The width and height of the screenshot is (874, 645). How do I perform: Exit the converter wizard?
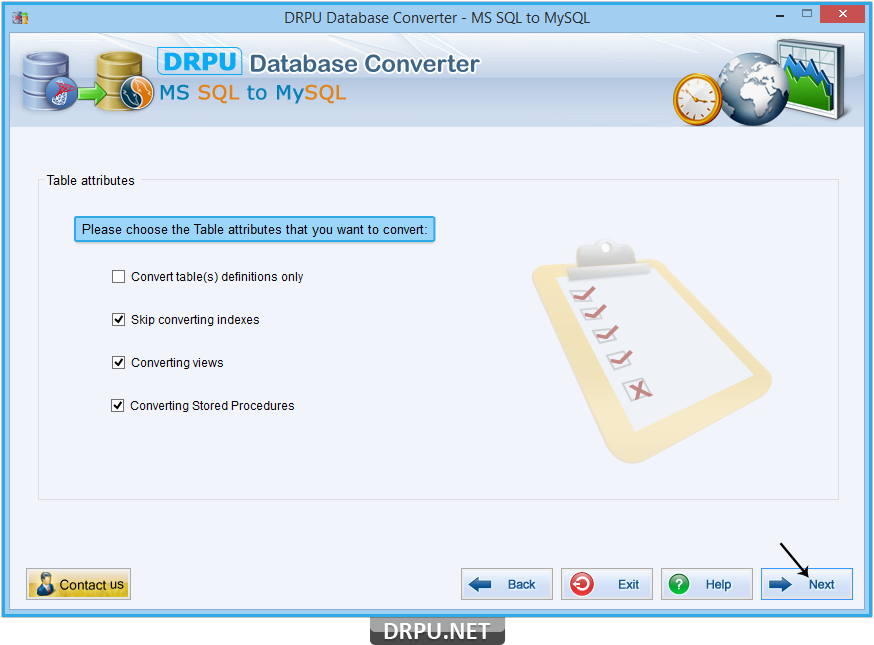[x=606, y=584]
